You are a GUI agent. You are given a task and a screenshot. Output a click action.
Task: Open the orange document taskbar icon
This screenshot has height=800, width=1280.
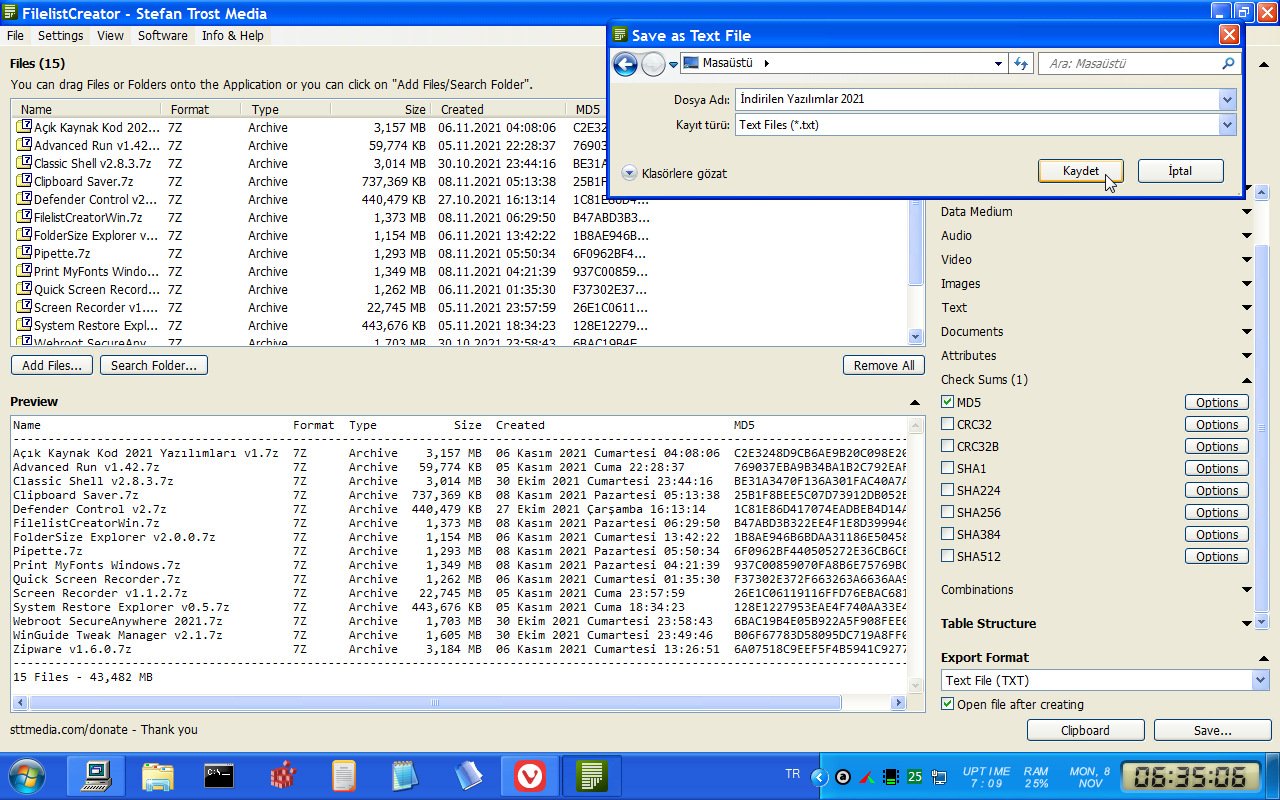point(344,775)
